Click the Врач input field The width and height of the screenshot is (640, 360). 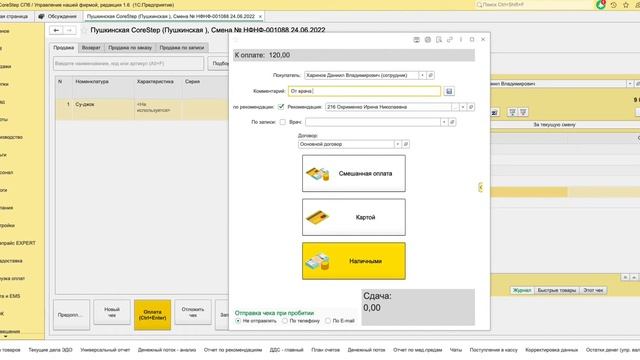(373, 122)
